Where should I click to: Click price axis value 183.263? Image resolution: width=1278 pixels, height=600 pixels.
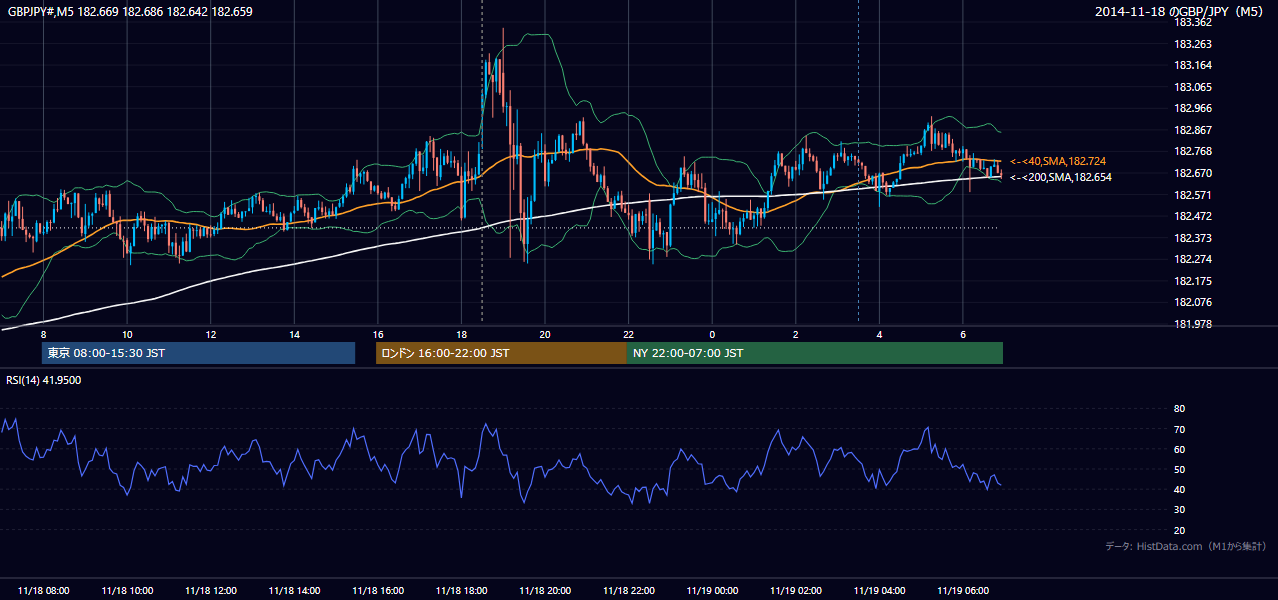pyautogui.click(x=1192, y=44)
